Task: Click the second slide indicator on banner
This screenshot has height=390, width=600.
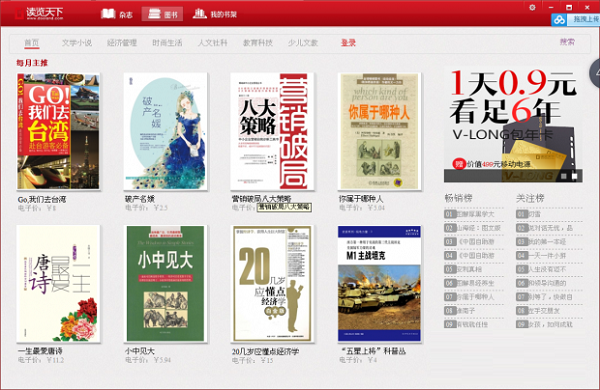Action: 574,176
